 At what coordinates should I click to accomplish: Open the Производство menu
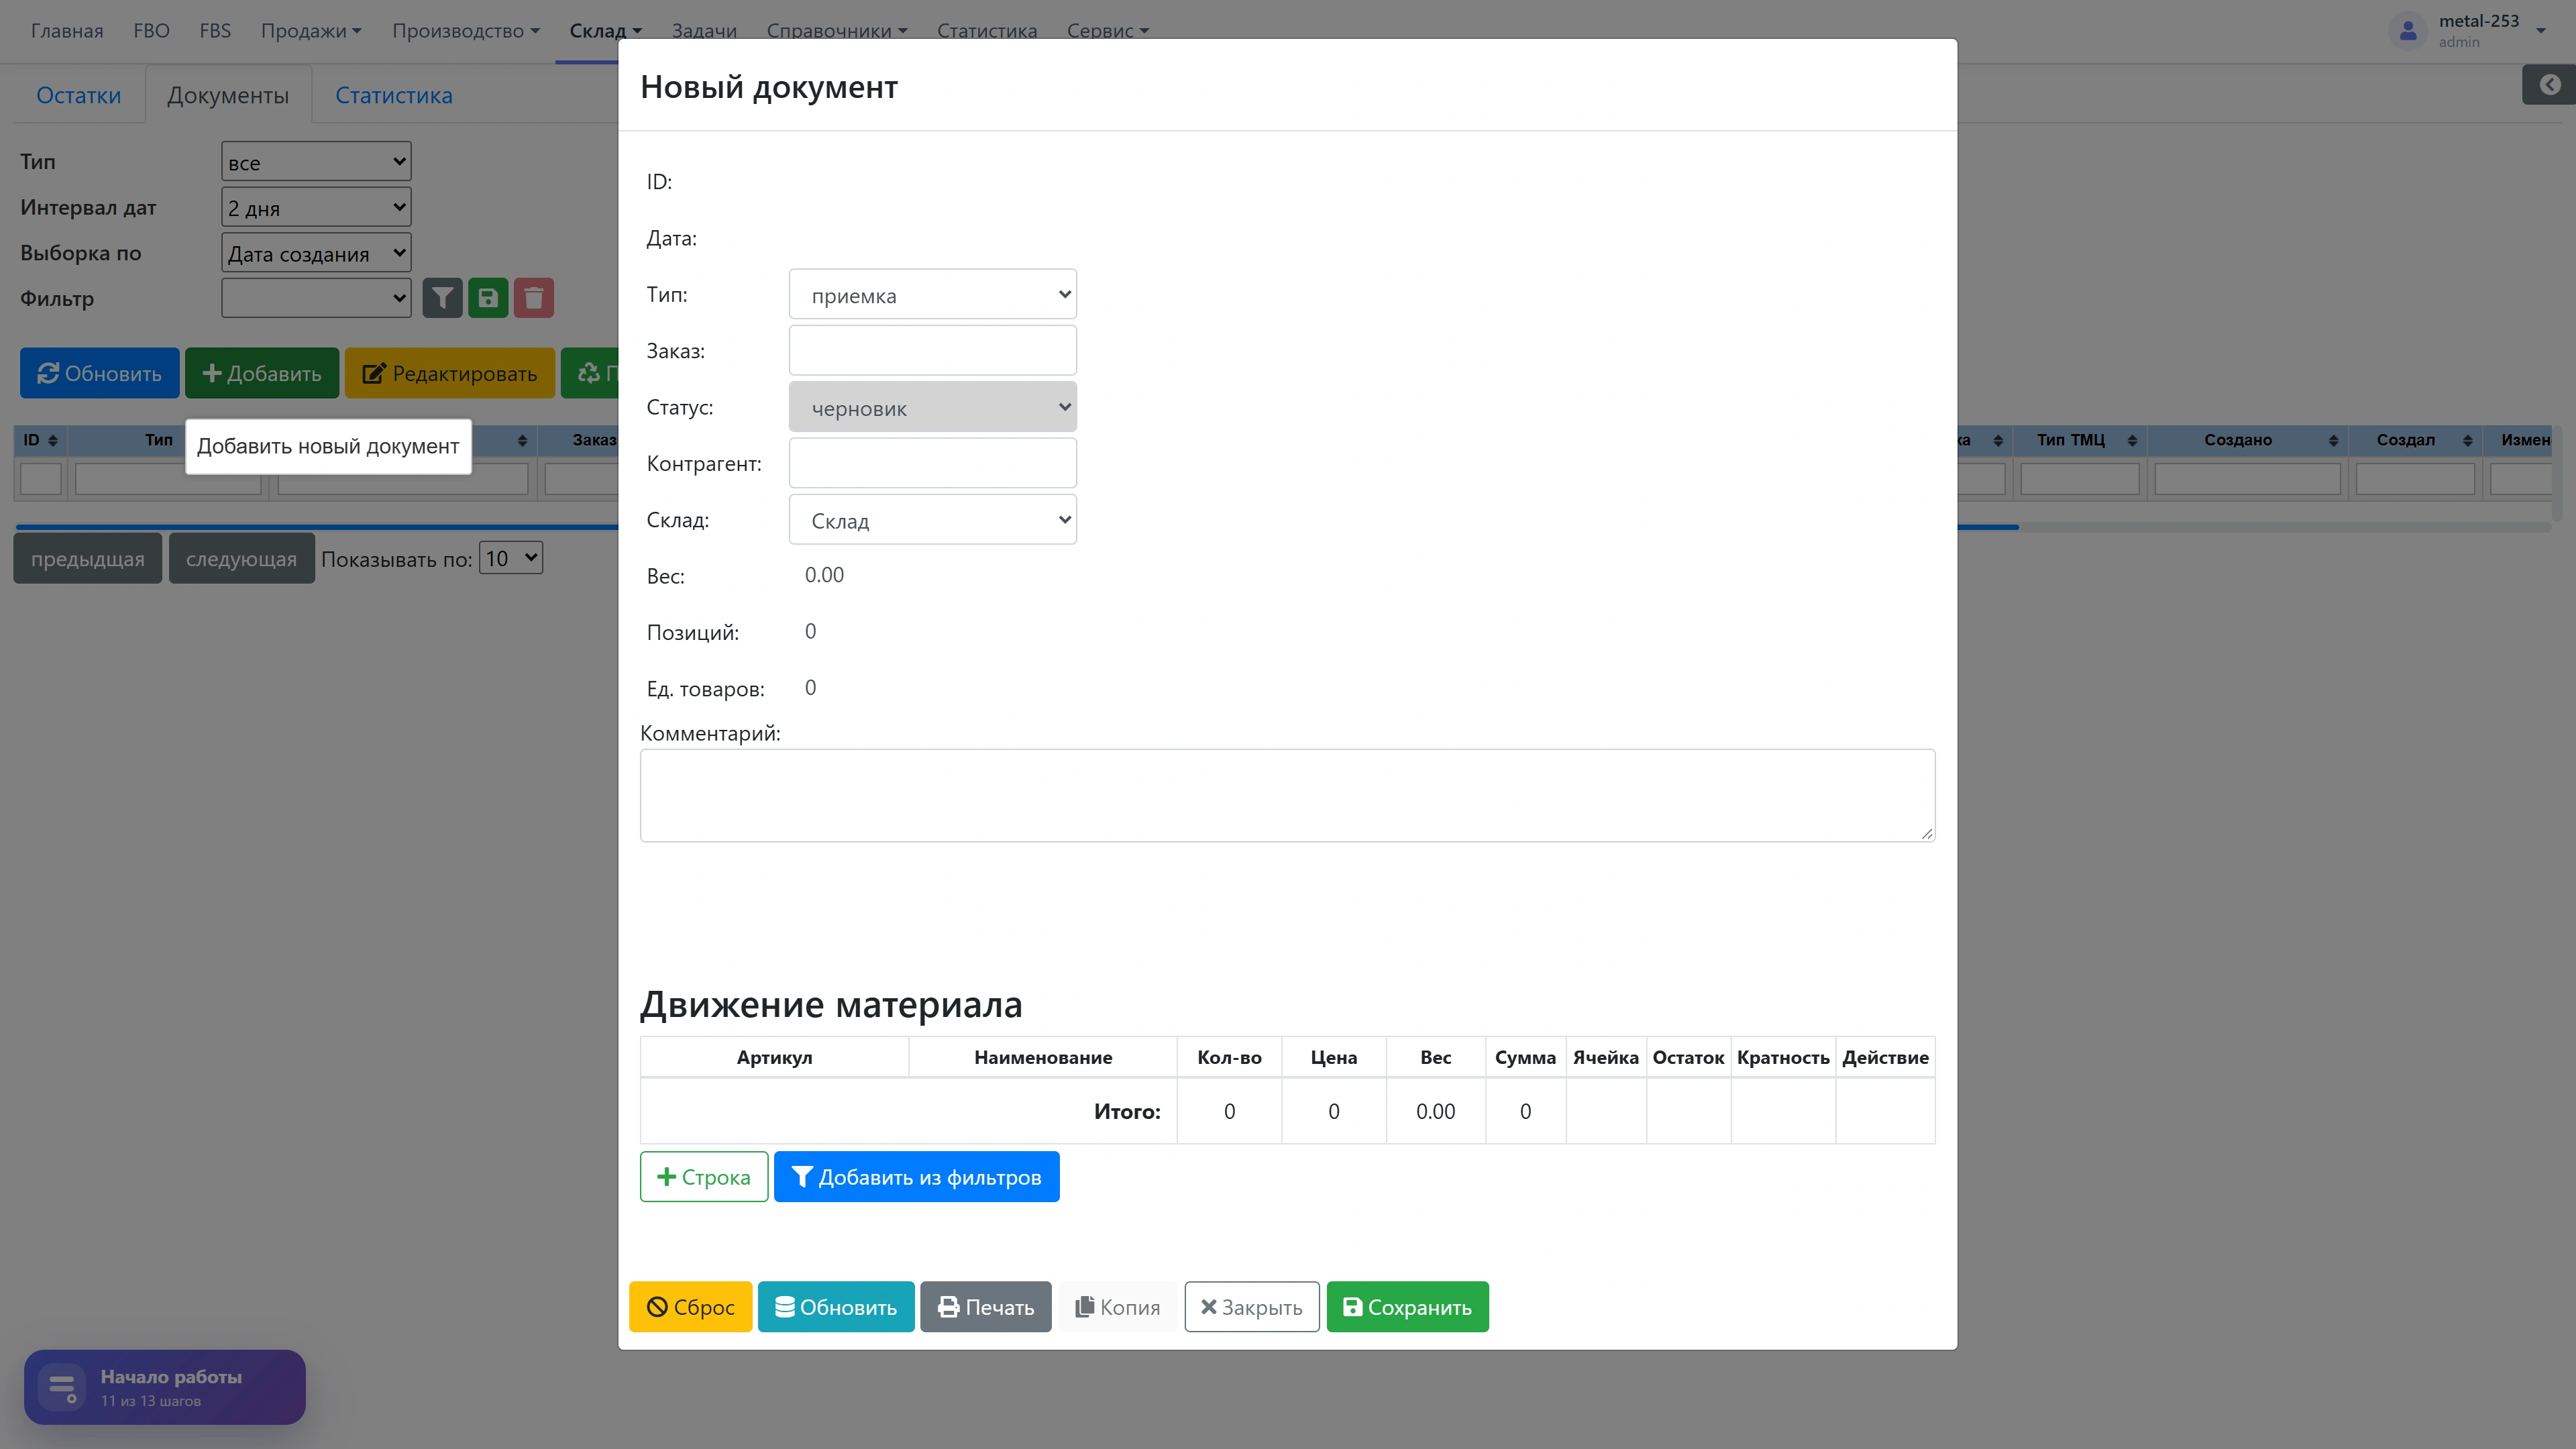pos(466,31)
